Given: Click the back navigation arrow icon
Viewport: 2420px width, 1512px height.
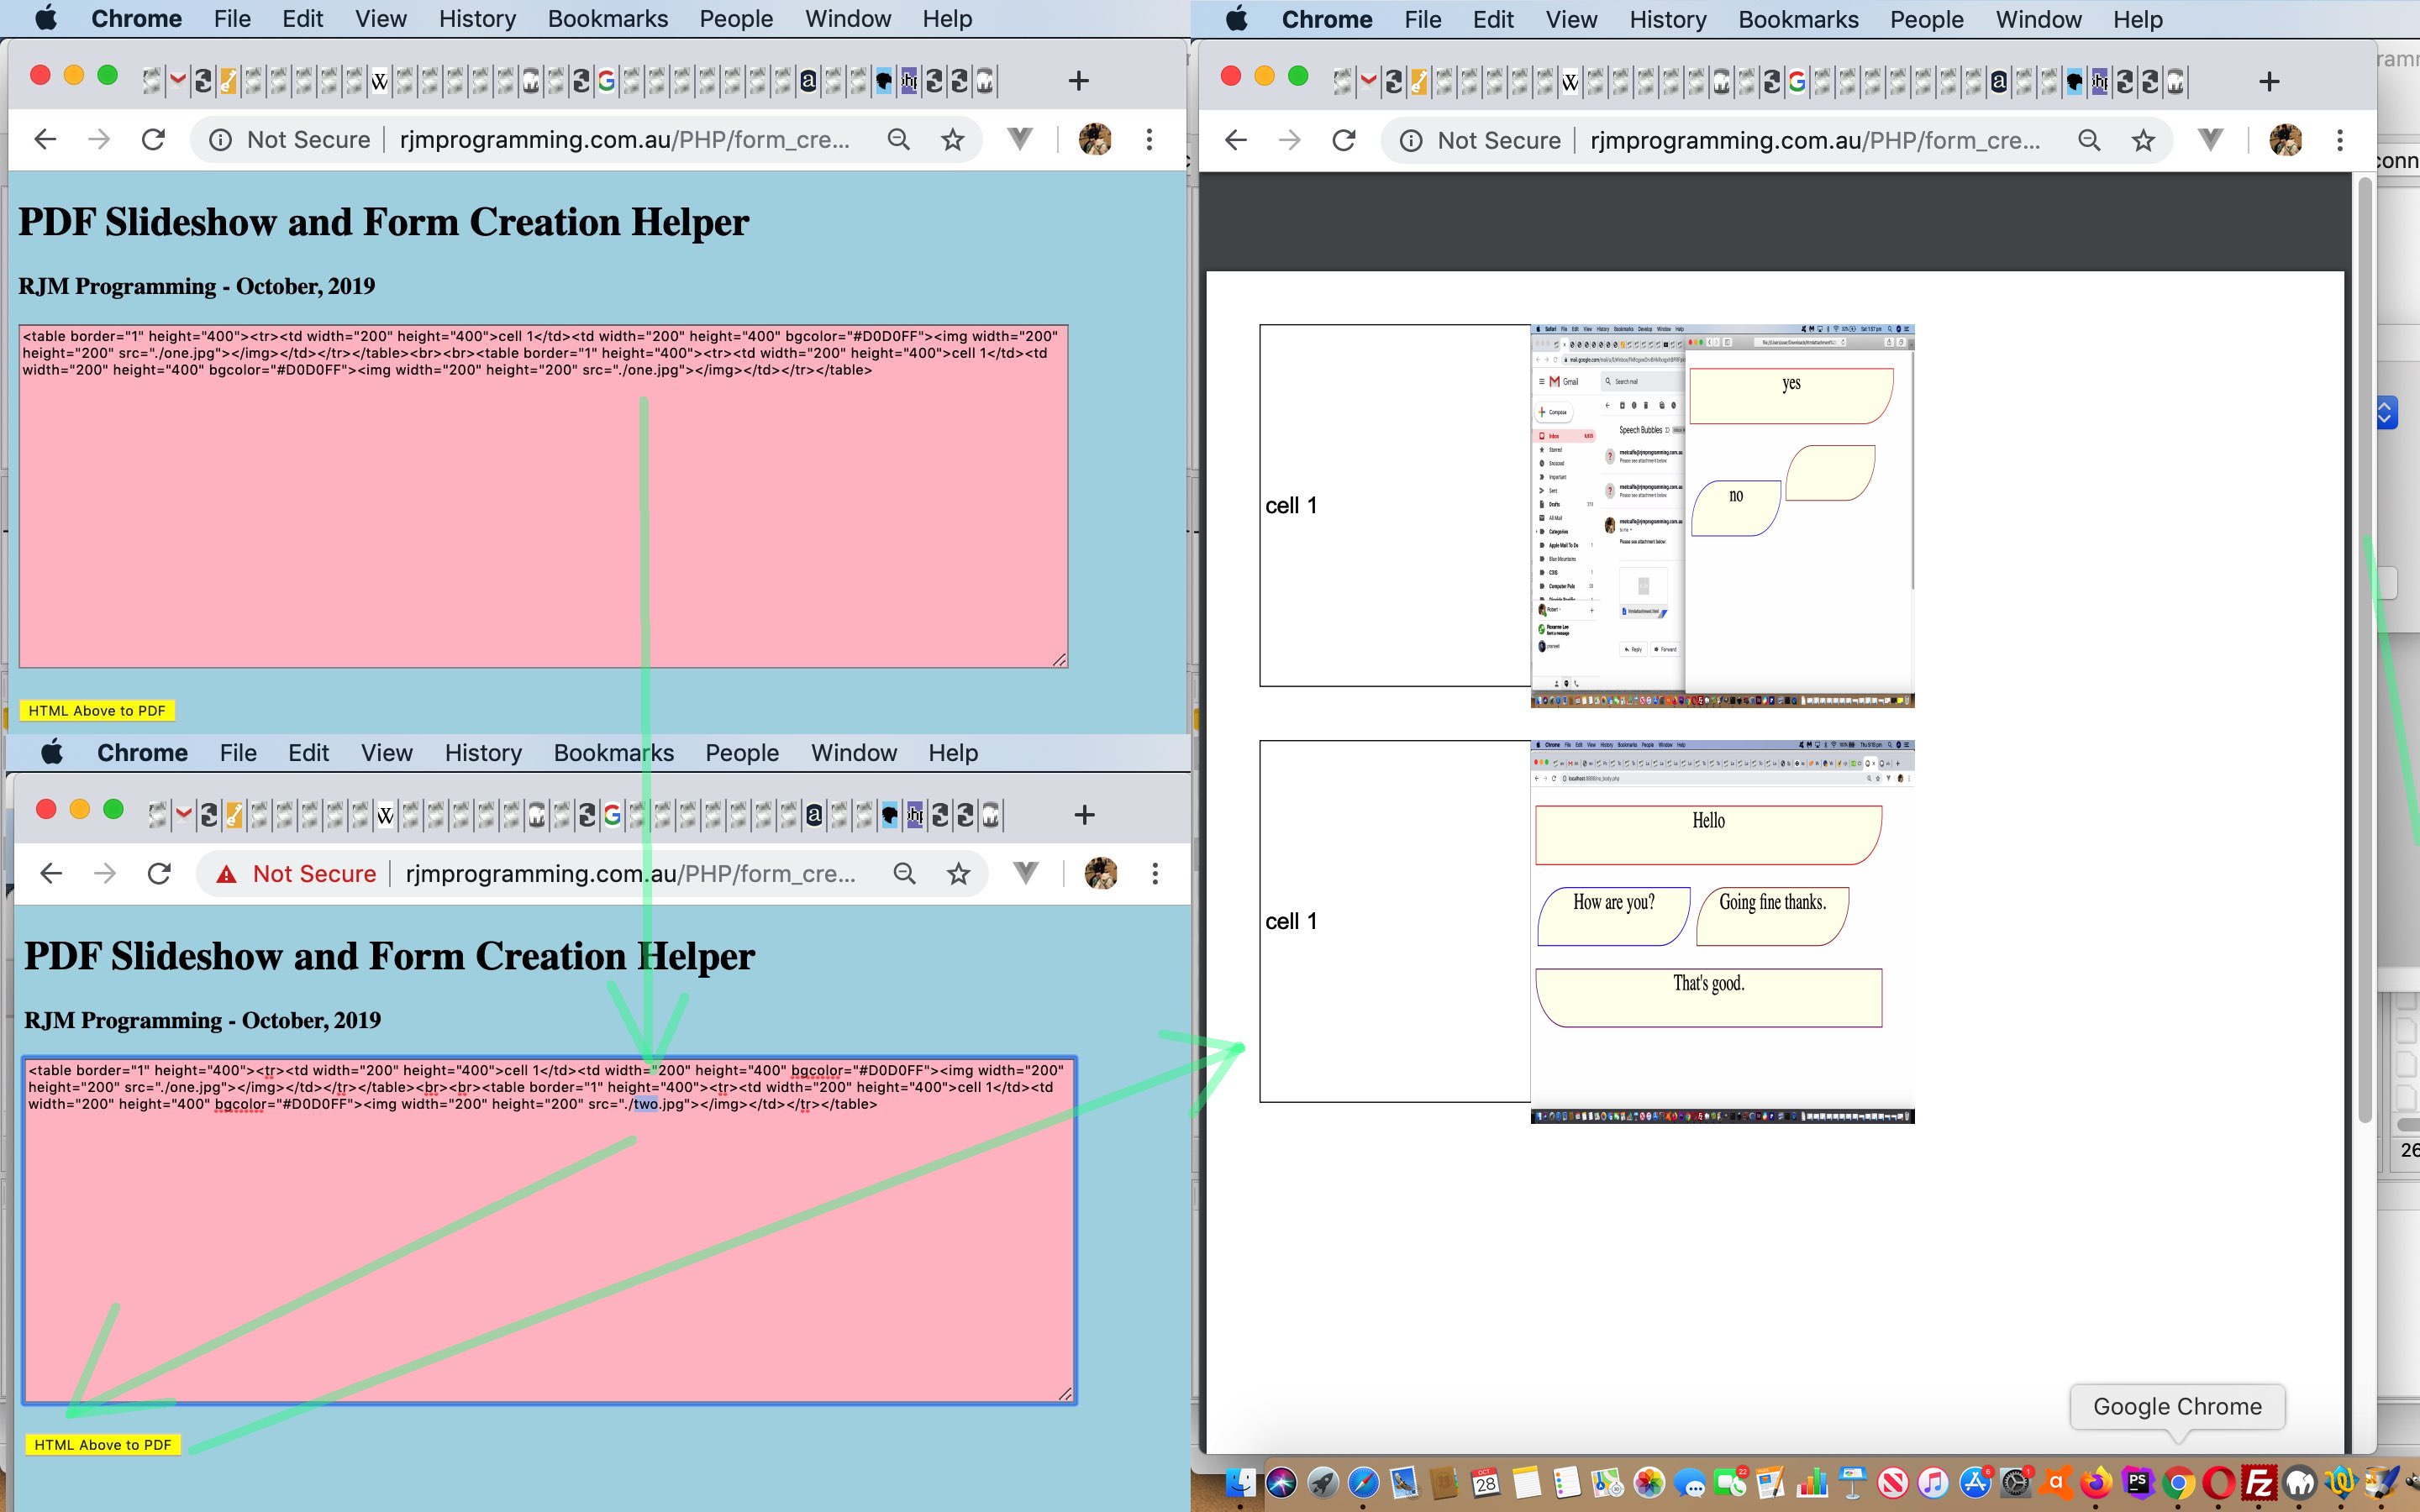Looking at the screenshot, I should [45, 139].
